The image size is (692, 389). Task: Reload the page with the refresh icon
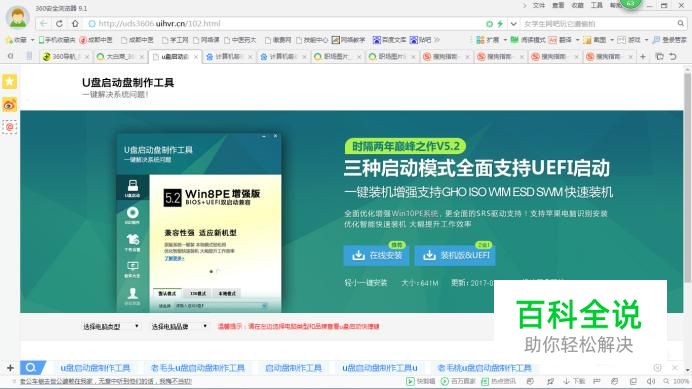[59, 23]
